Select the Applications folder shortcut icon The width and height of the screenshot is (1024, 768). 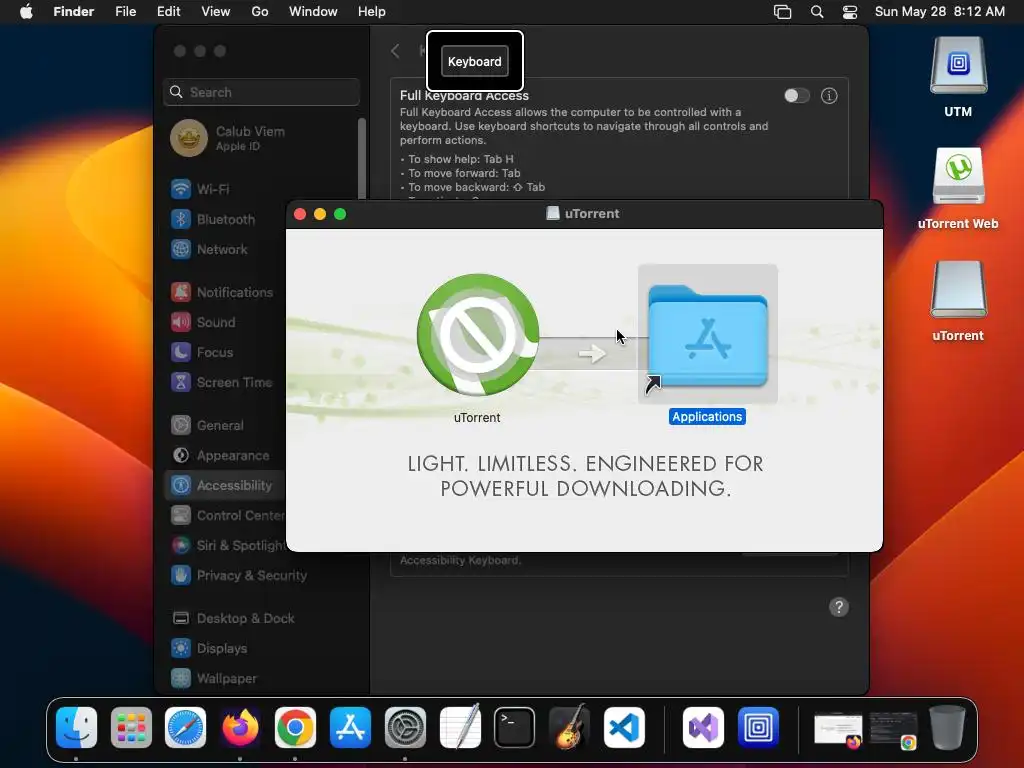[x=707, y=335]
